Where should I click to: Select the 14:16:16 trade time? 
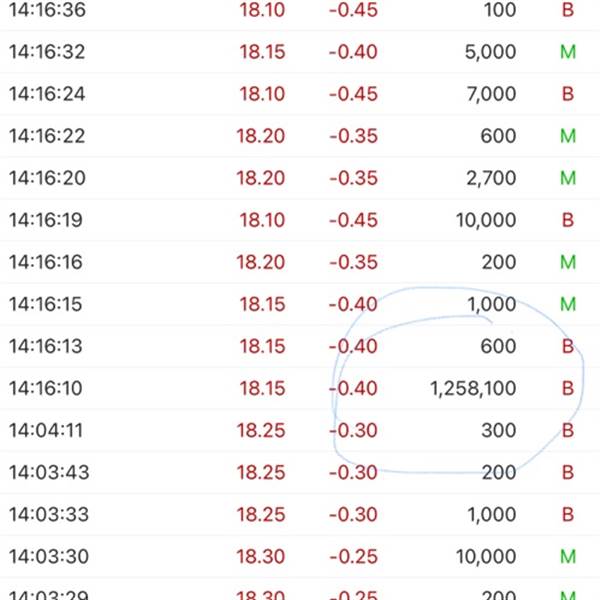tap(46, 262)
